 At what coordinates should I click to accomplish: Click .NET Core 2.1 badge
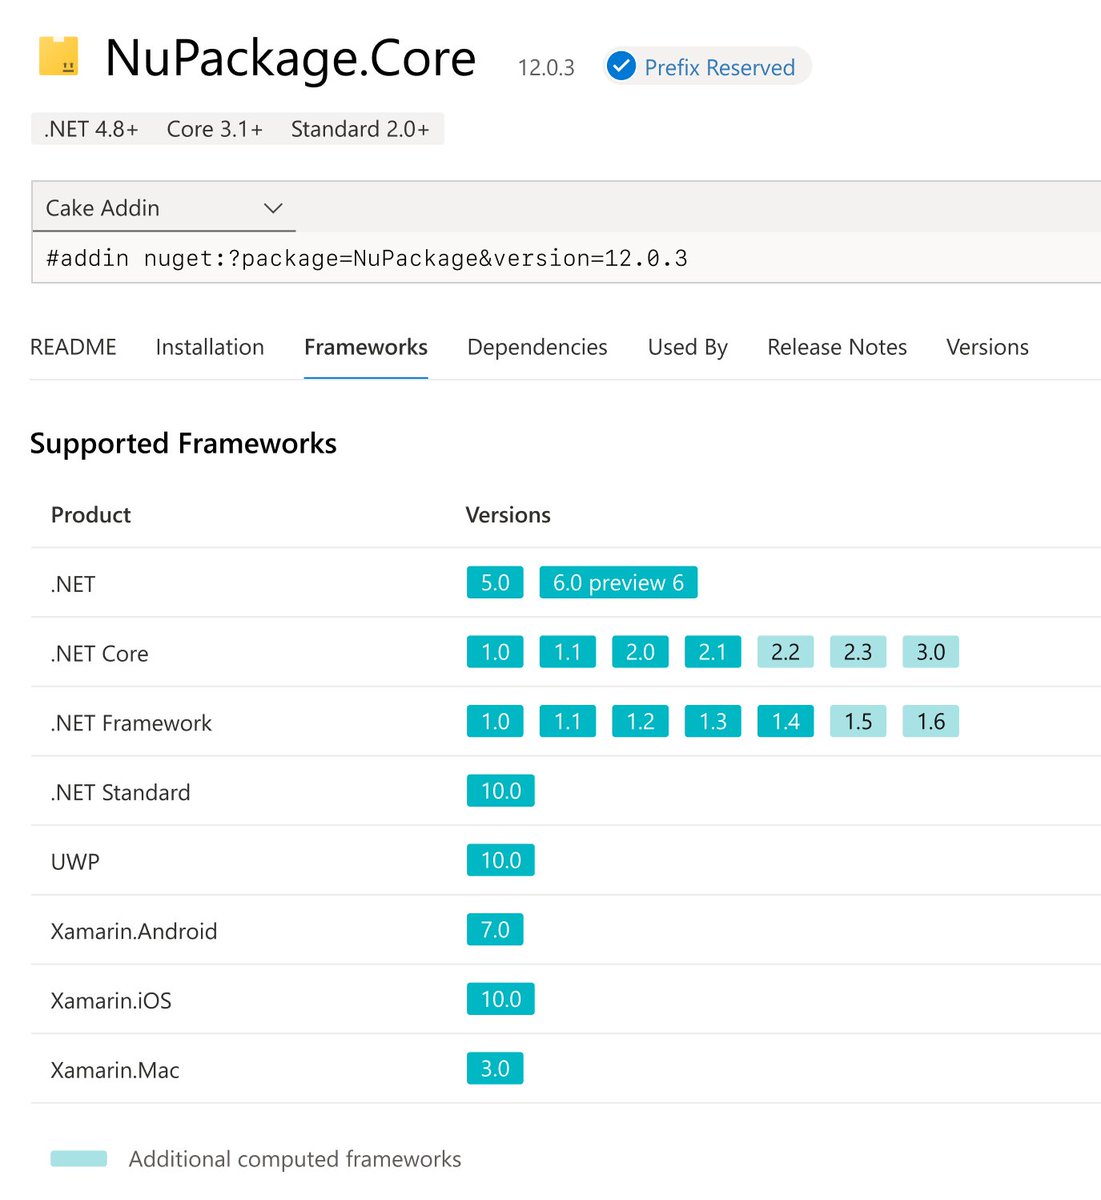click(x=713, y=652)
